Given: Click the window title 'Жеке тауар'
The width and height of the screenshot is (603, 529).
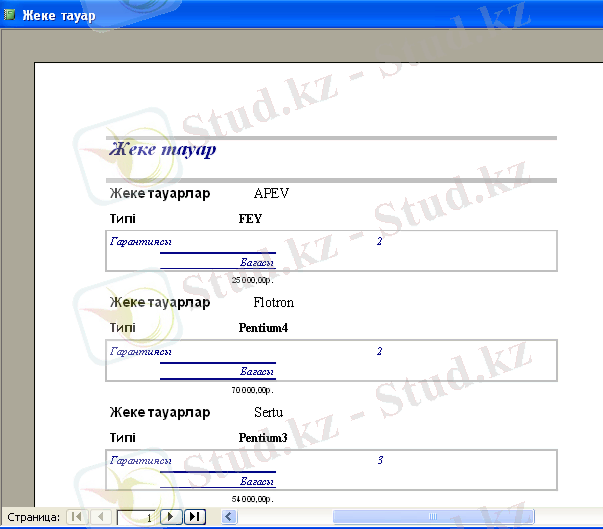Looking at the screenshot, I should point(59,15).
